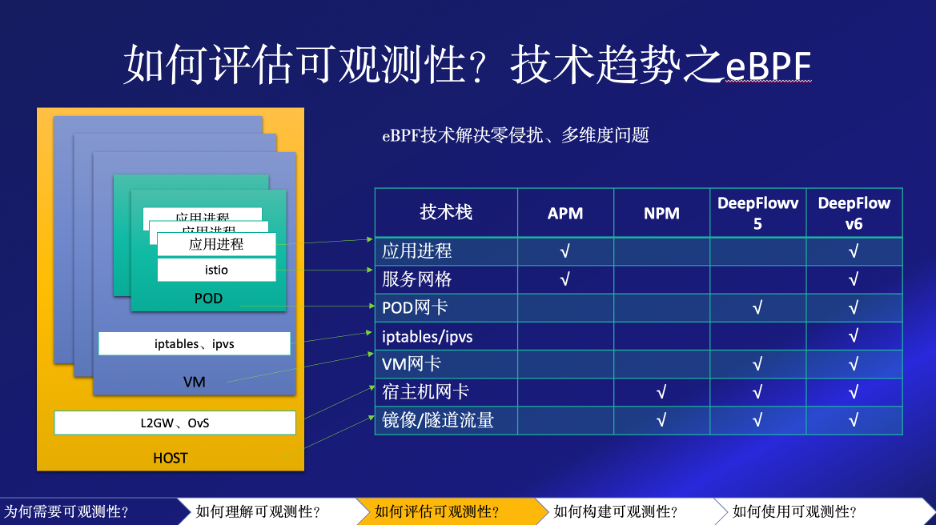The height and width of the screenshot is (526, 936).
Task: Click the POD label in the diagram
Action: 208,298
